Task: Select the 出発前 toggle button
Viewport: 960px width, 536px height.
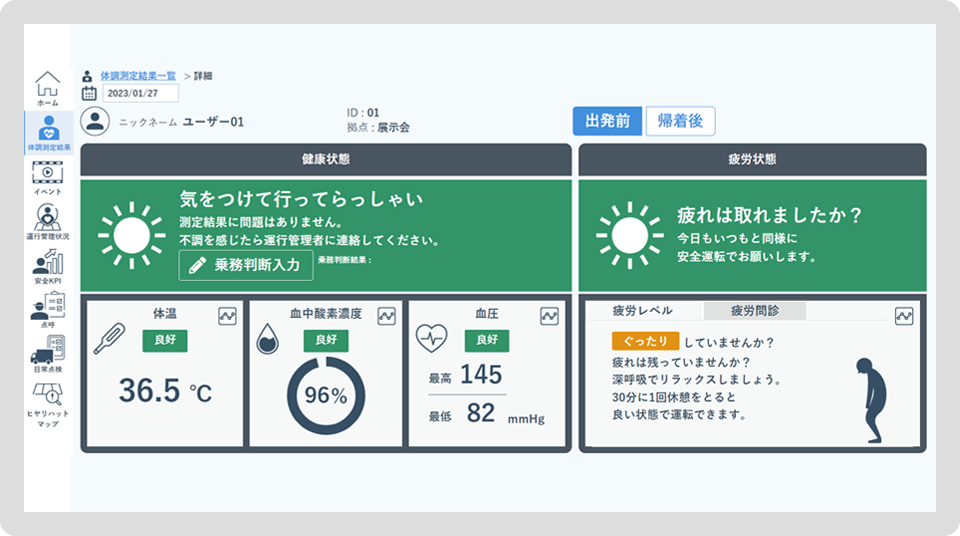Action: (x=607, y=121)
